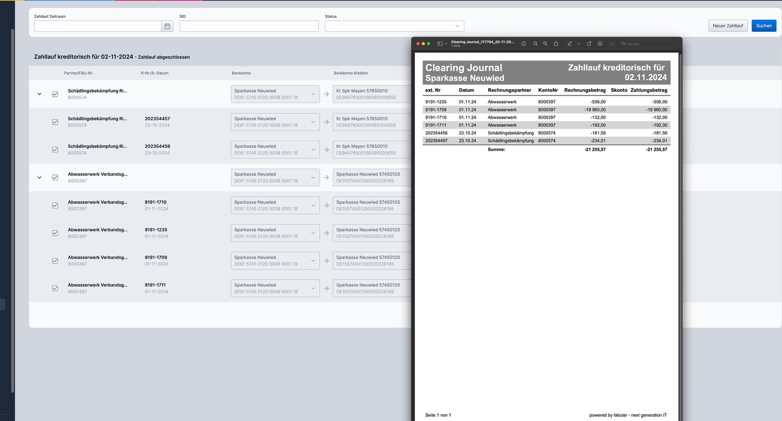Open the sidebar view dropdown arrow in Preview
This screenshot has width=782, height=421.
[x=446, y=44]
